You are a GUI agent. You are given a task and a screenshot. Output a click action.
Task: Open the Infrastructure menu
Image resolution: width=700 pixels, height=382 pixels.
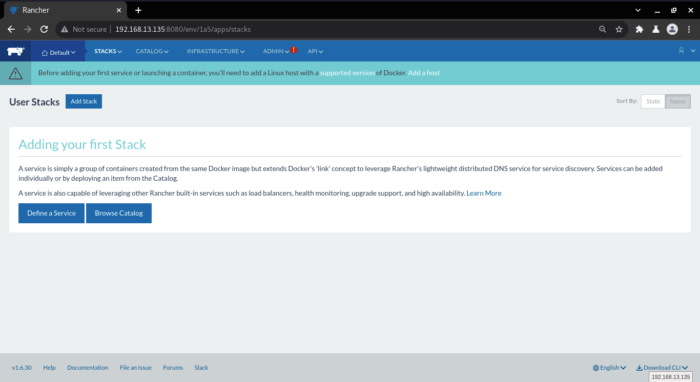click(x=216, y=51)
